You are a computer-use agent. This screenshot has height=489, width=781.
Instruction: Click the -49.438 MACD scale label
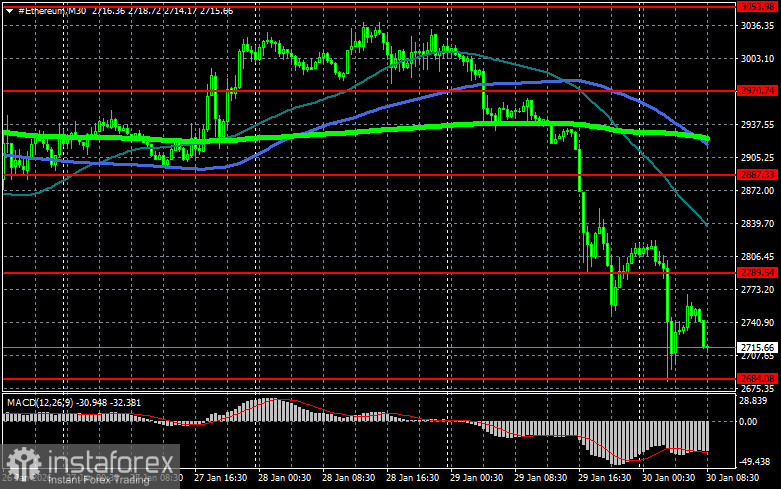755,462
